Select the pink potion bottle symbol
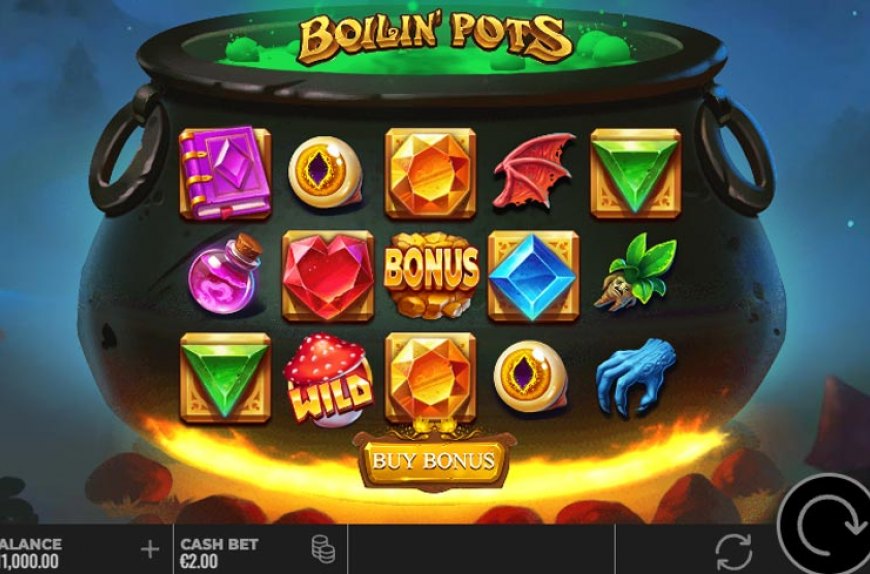 click(225, 275)
